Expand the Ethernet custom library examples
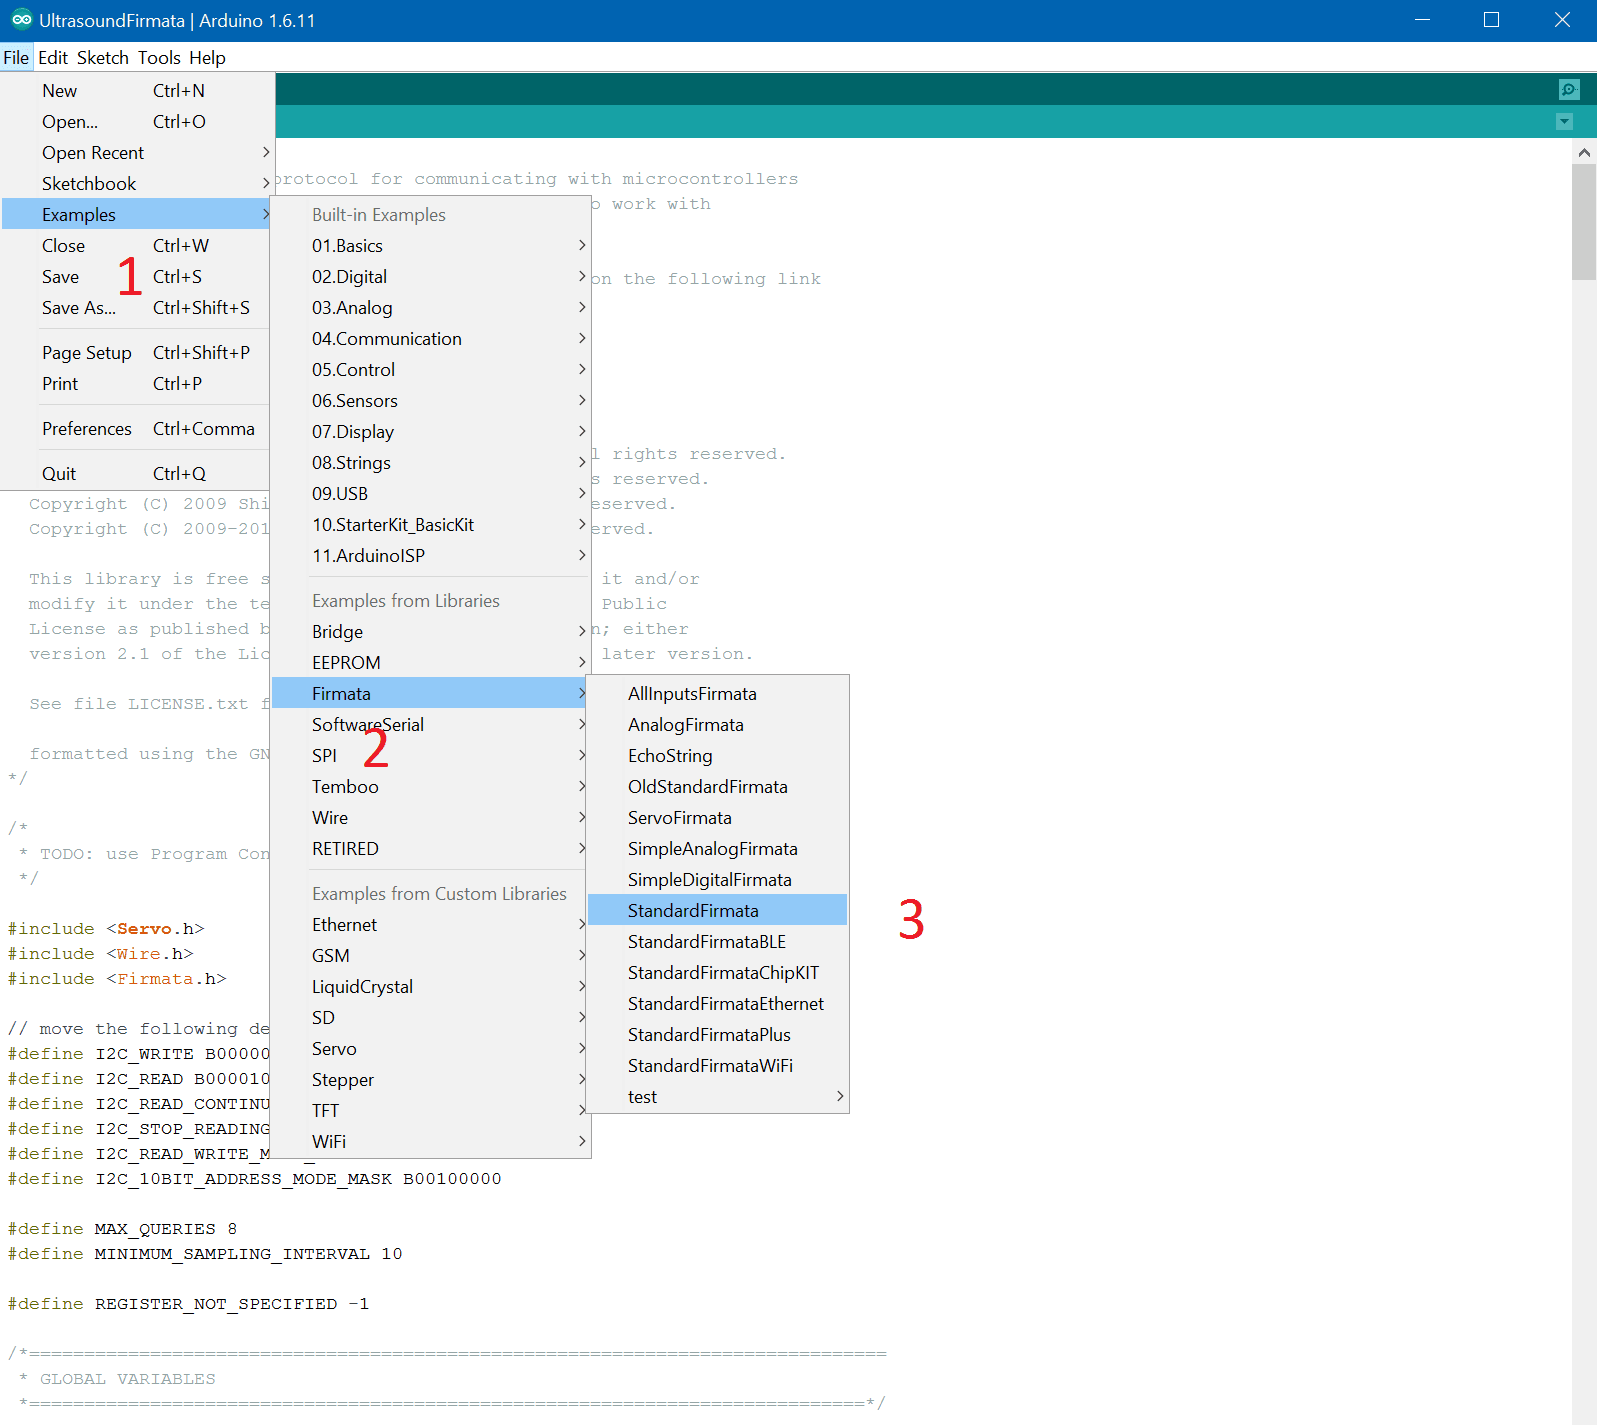The height and width of the screenshot is (1425, 1597). point(431,925)
